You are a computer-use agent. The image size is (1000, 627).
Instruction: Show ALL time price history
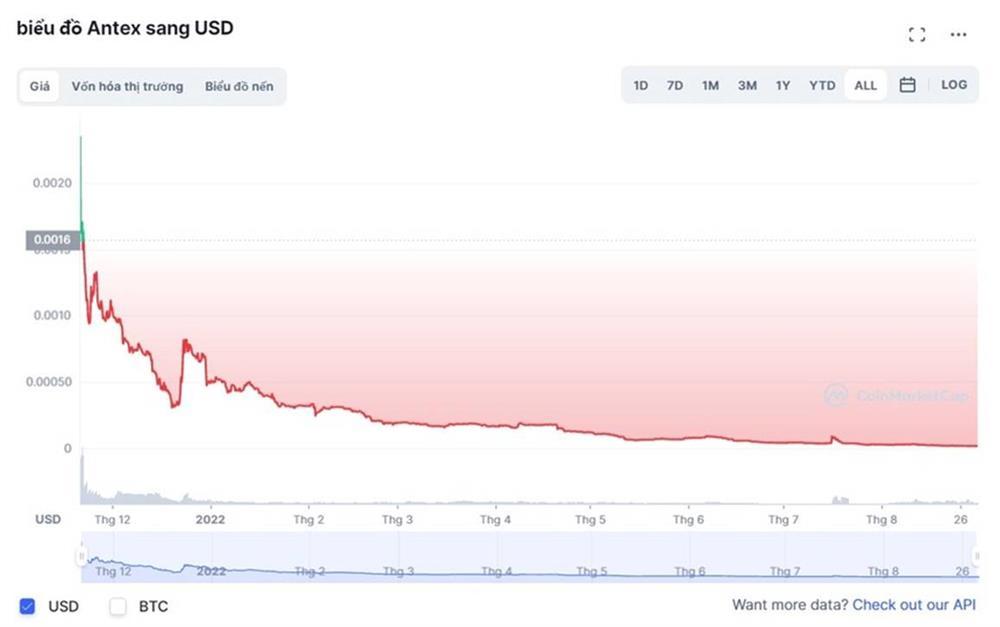tap(865, 85)
